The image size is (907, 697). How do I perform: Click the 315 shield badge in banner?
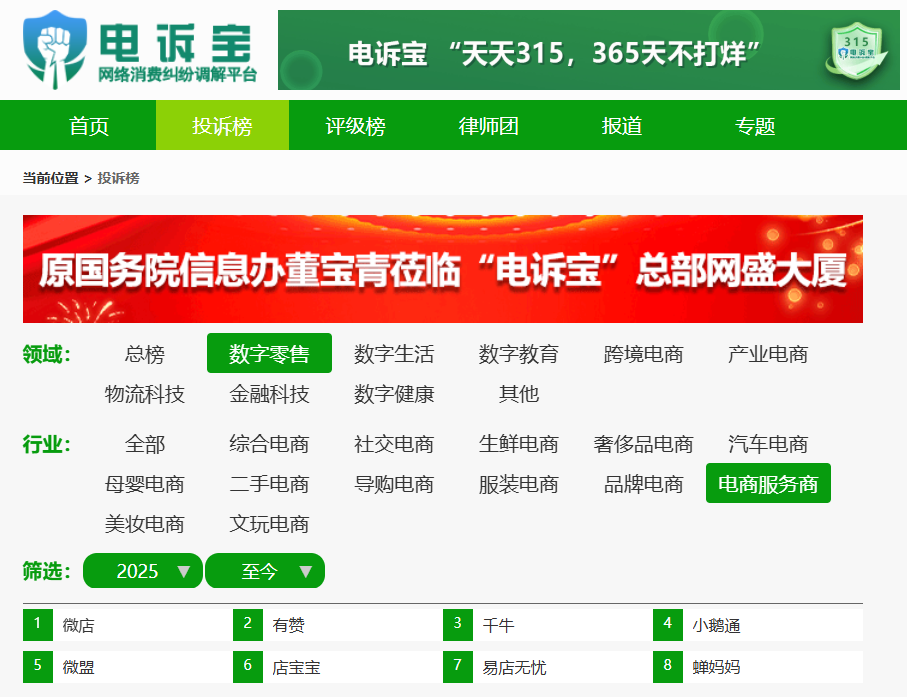click(856, 51)
